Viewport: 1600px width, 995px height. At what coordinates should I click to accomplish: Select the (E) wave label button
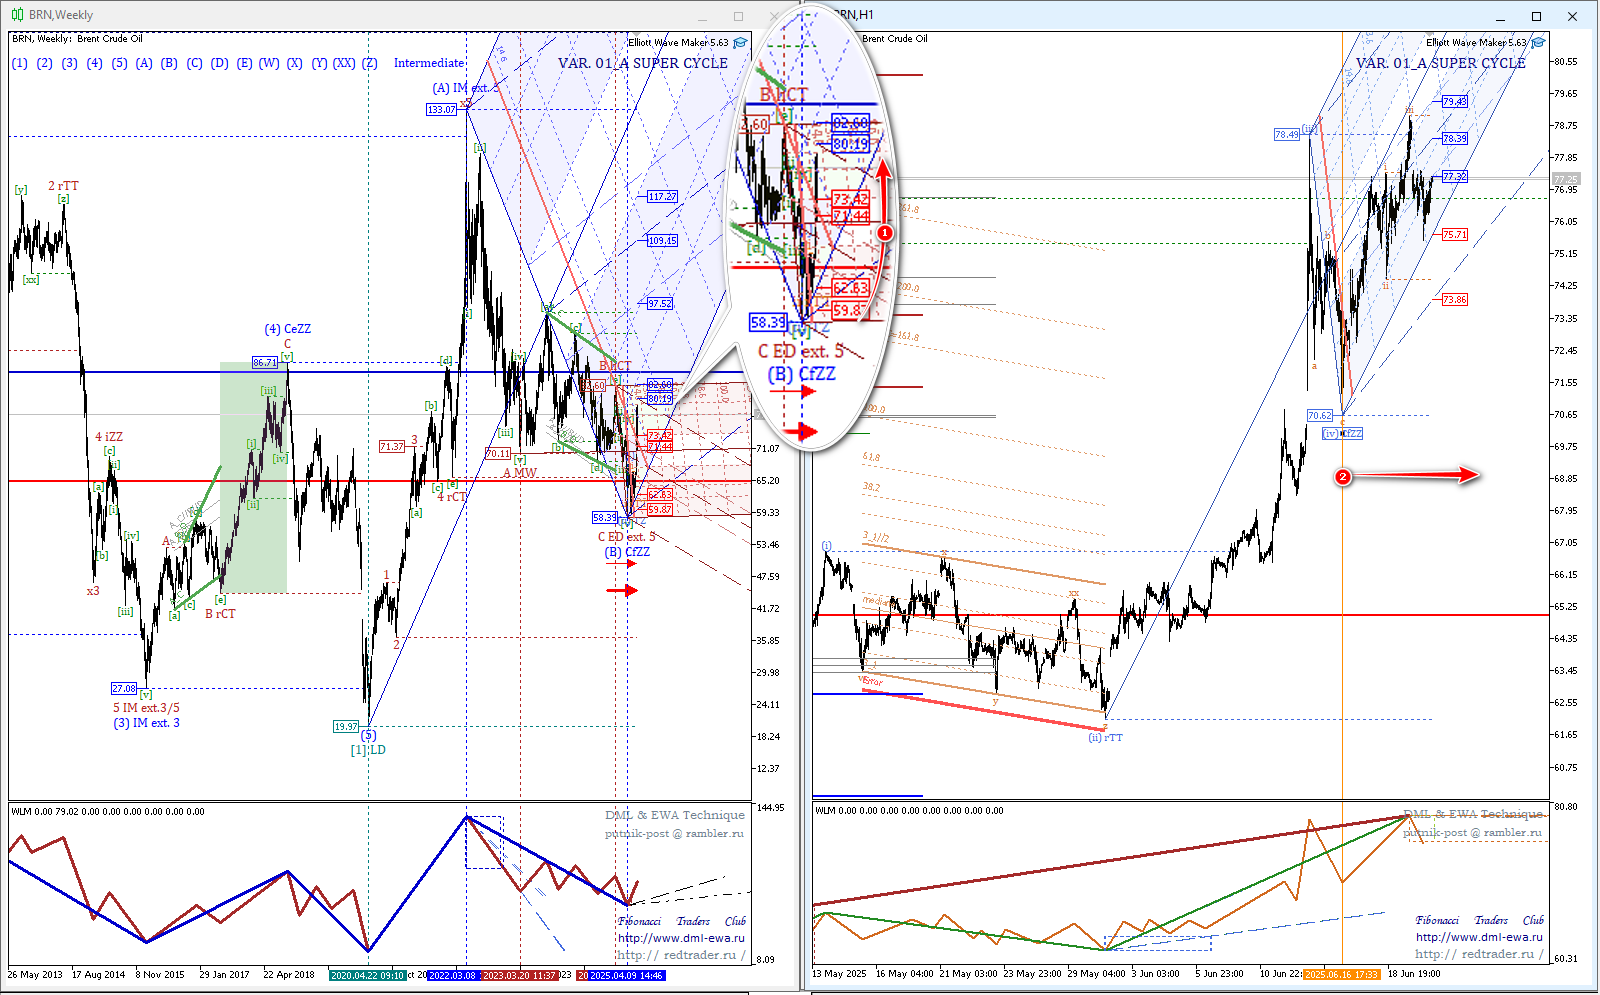coord(245,63)
